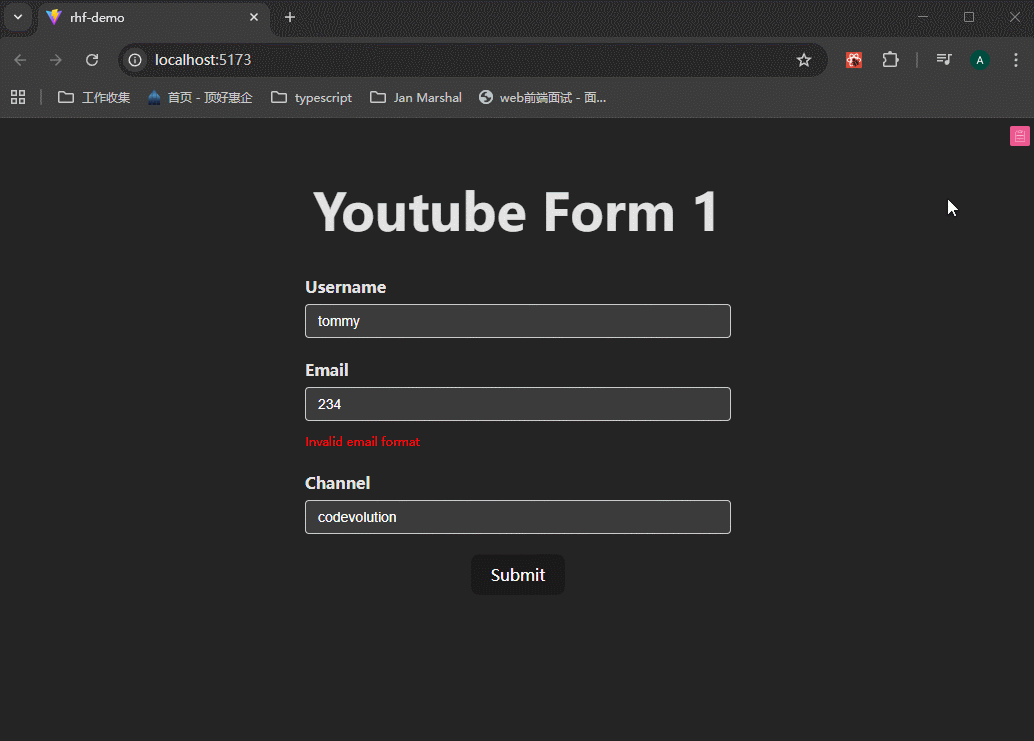Viewport: 1034px width, 741px height.
Task: Bookmark this page with star icon
Action: [804, 60]
